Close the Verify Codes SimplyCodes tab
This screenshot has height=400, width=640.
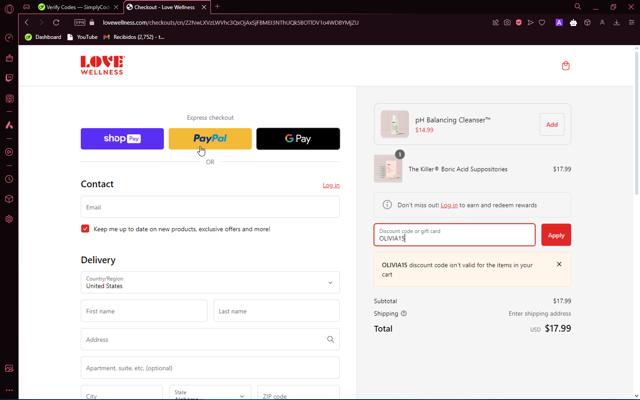coord(116,7)
